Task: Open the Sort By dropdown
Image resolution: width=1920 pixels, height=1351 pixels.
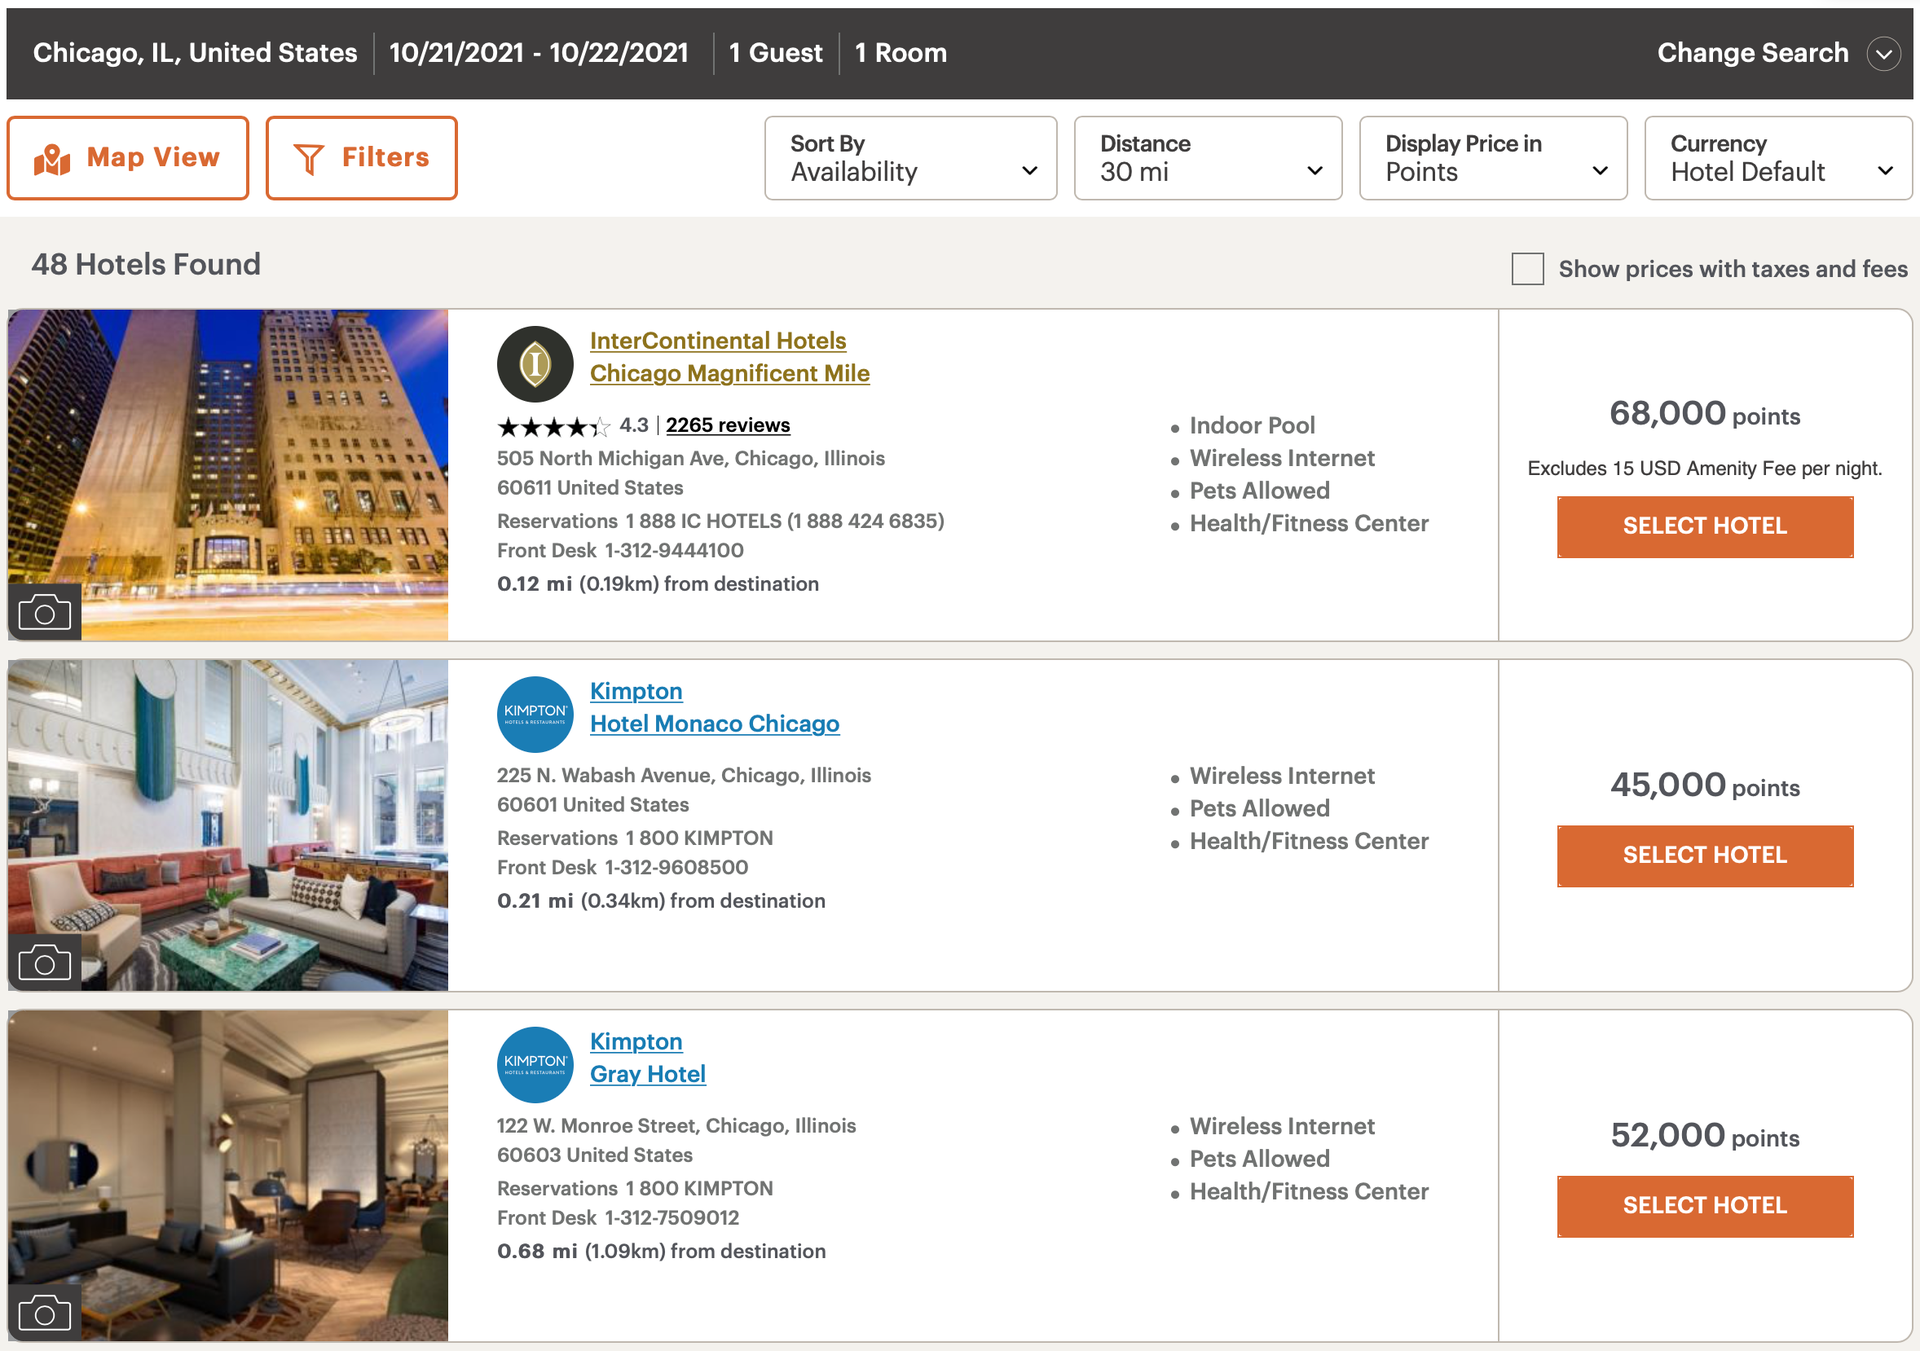Action: [1030, 170]
